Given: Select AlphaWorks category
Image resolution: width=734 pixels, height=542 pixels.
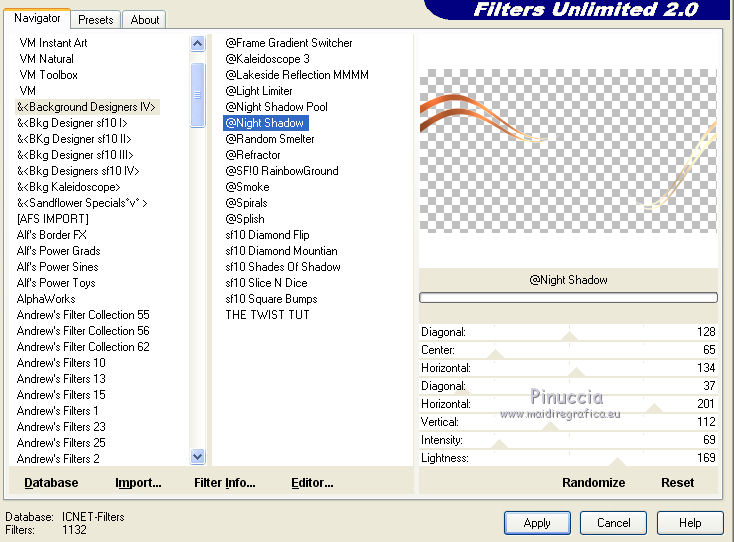Looking at the screenshot, I should pos(46,299).
